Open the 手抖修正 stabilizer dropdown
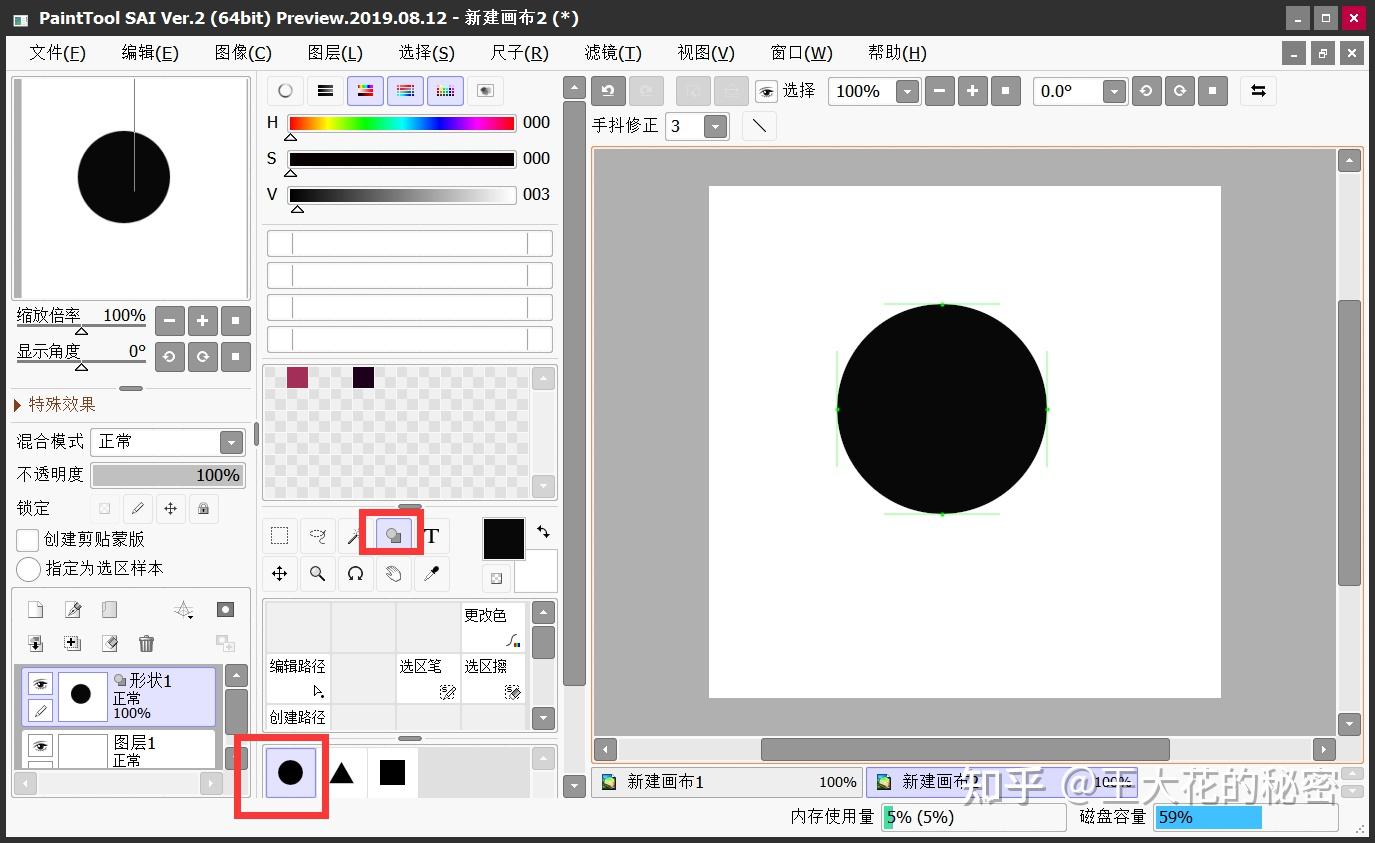The height and width of the screenshot is (843, 1375). (x=715, y=126)
